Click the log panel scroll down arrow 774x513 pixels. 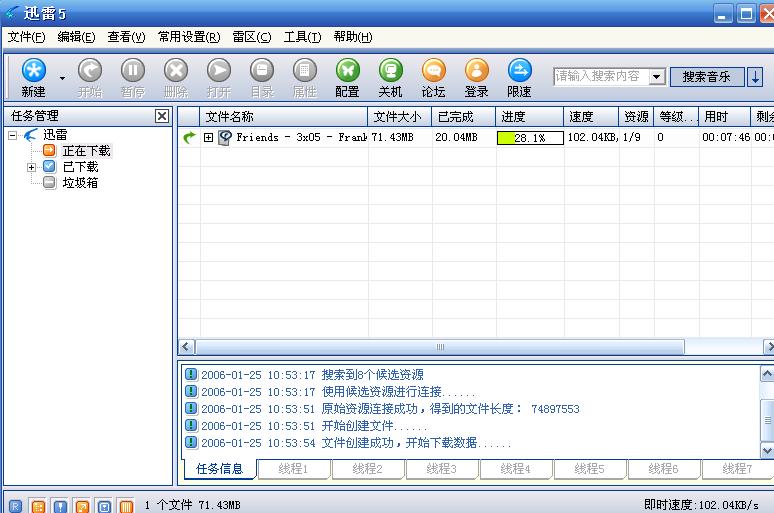point(767,450)
